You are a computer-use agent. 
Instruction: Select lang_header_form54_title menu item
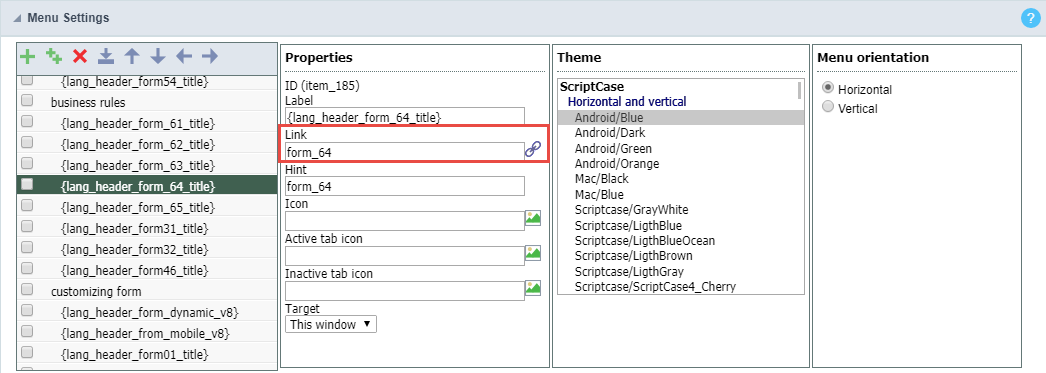click(x=135, y=81)
